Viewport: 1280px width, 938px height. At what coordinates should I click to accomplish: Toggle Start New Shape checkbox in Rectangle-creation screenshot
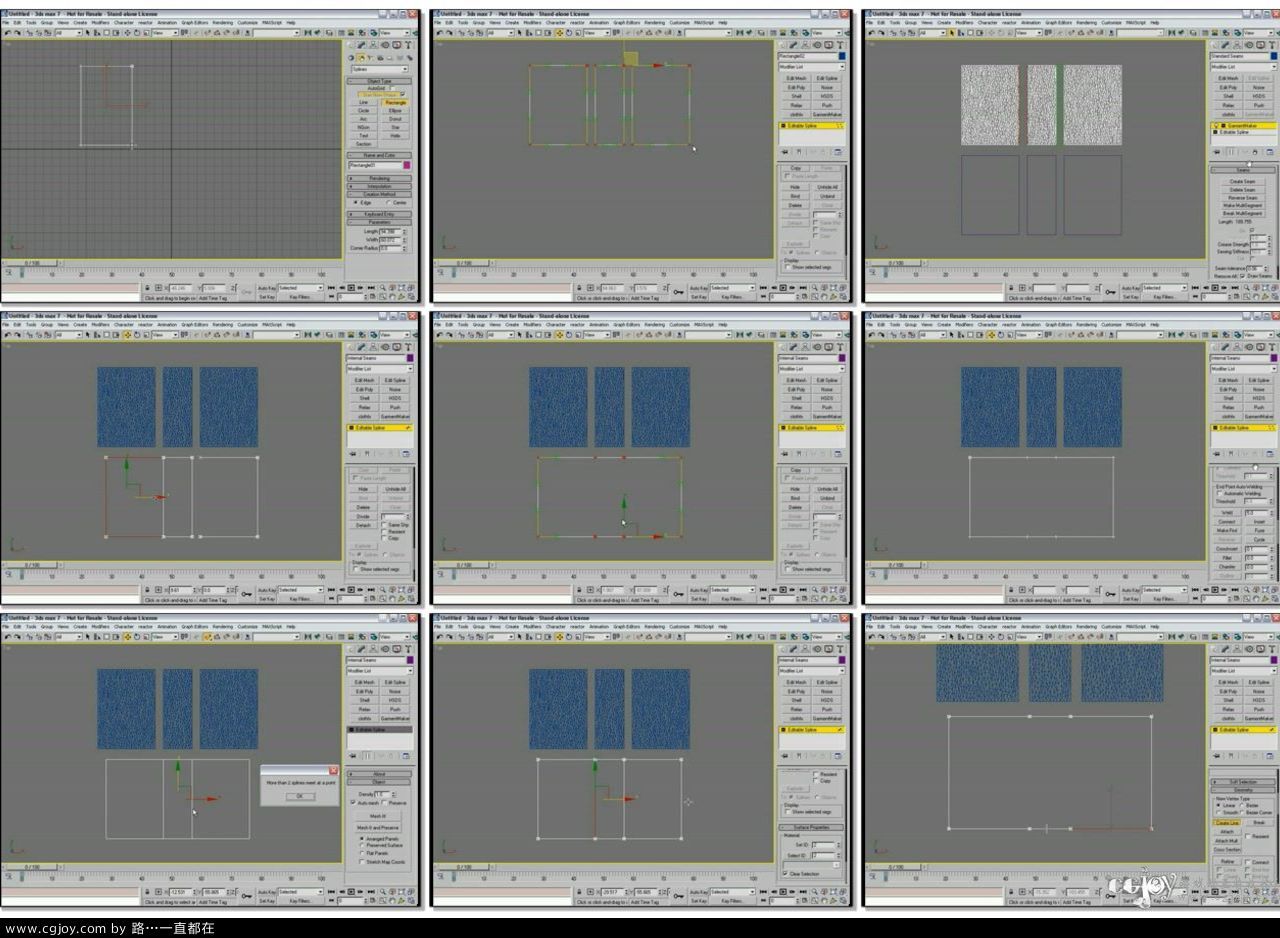tap(402, 94)
